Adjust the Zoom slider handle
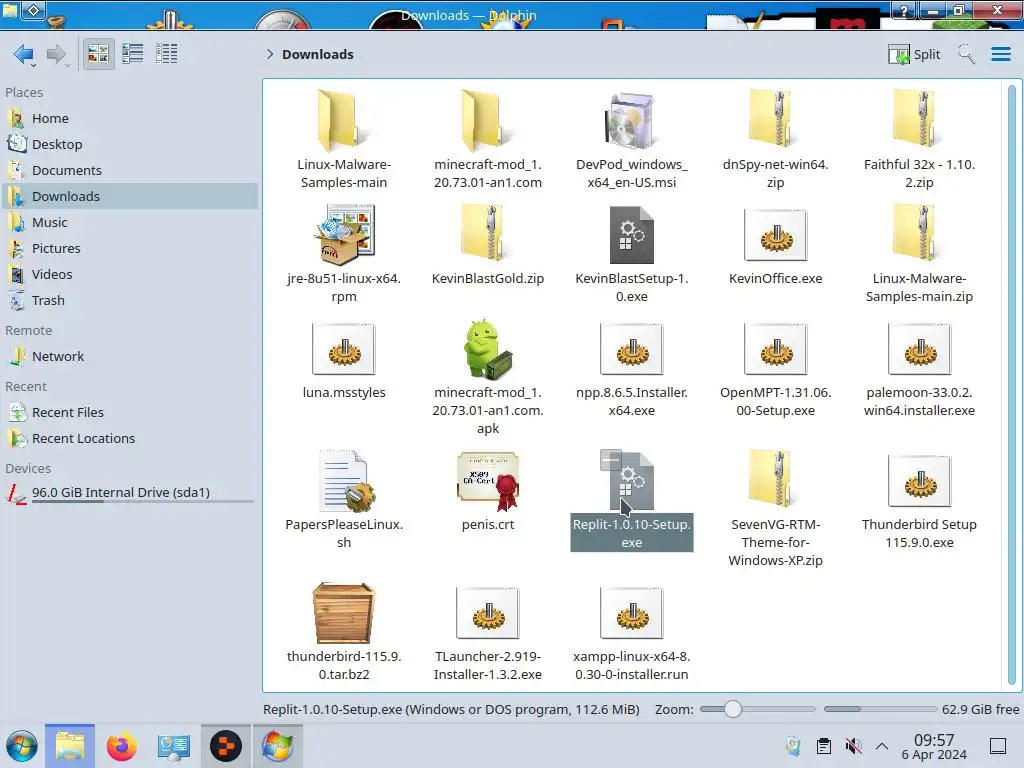 [733, 709]
